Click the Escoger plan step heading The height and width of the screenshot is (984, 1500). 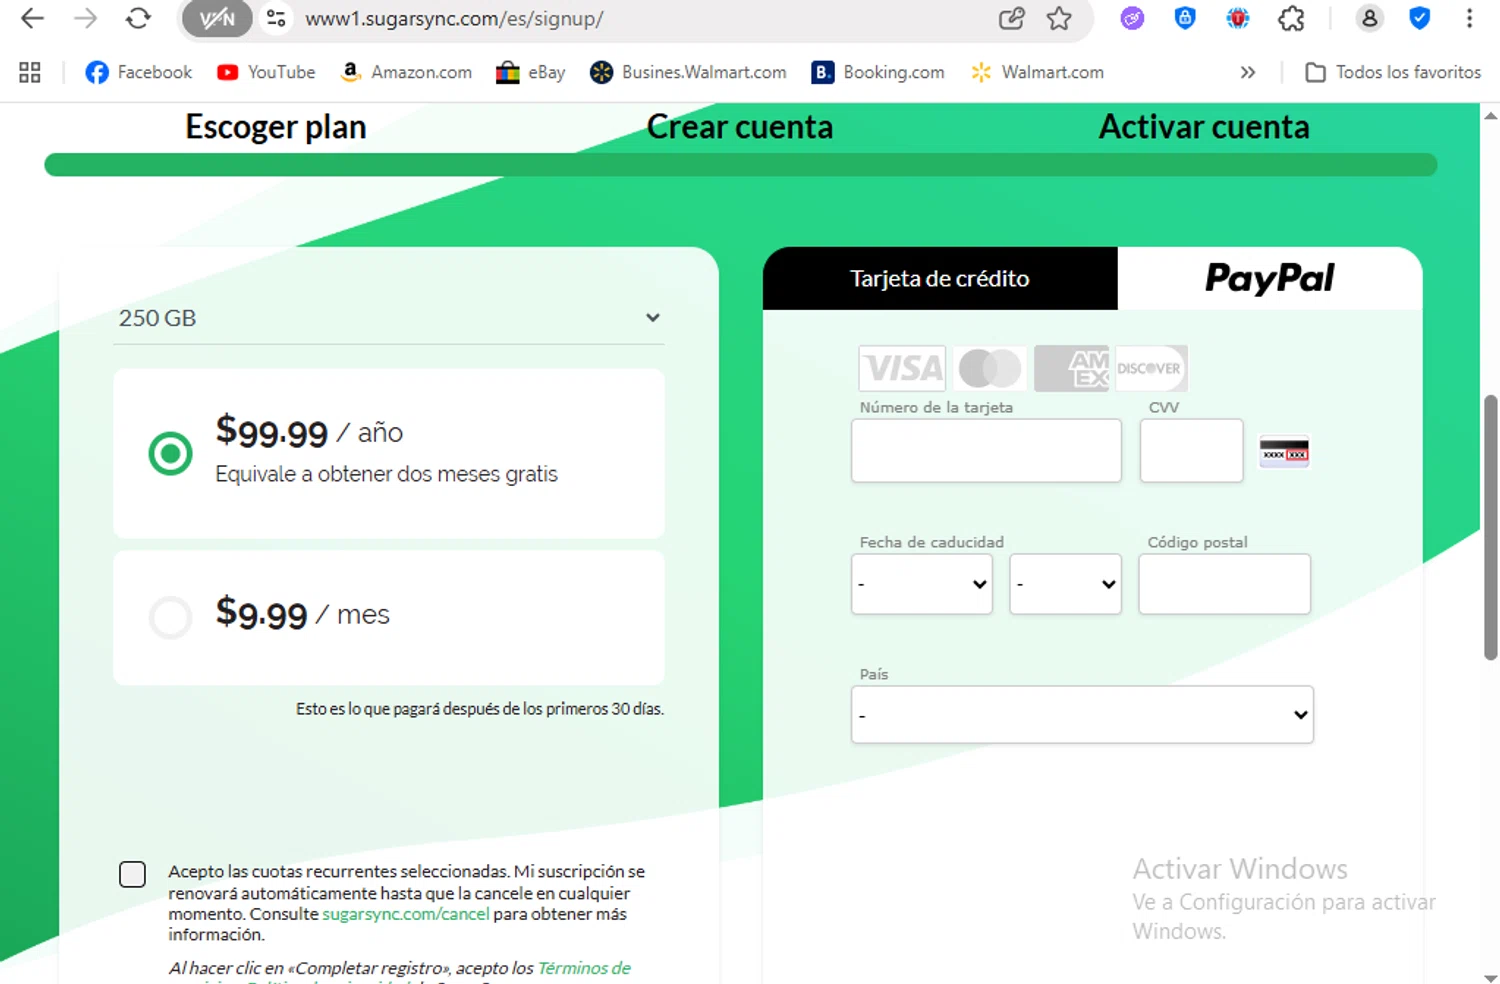[276, 127]
